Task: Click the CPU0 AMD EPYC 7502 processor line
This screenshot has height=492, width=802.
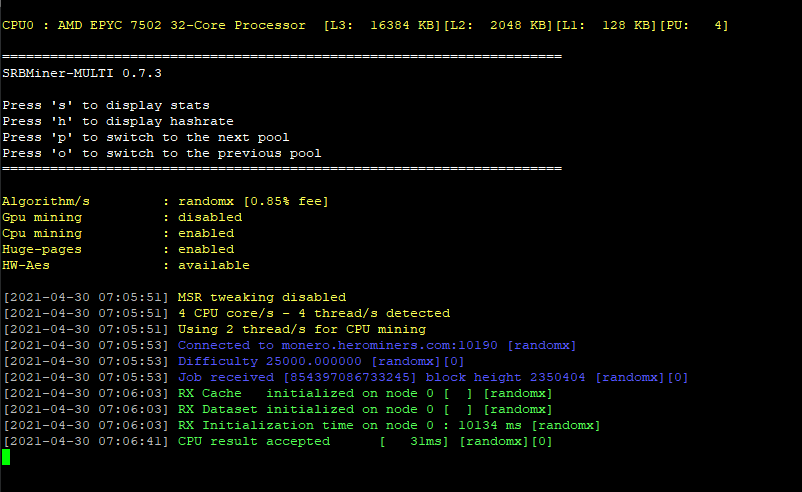Action: pyautogui.click(x=365, y=25)
